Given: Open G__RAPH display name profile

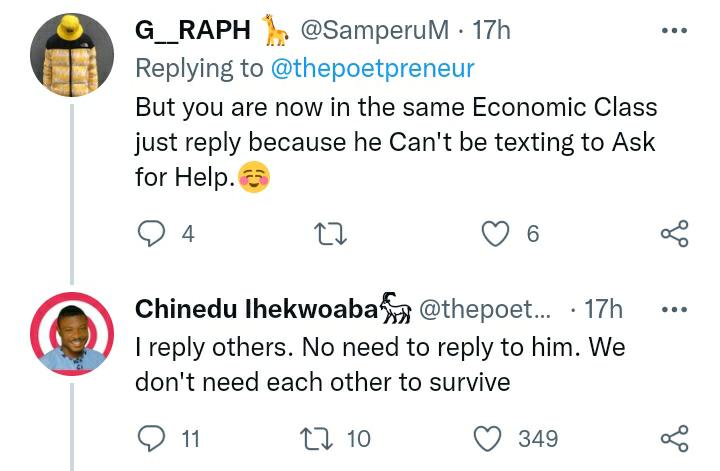Looking at the screenshot, I should [x=193, y=30].
